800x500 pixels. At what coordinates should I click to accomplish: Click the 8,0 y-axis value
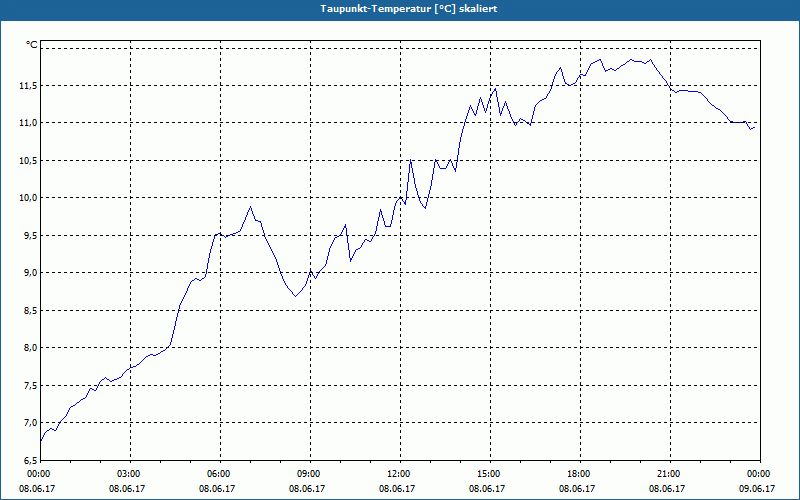pyautogui.click(x=30, y=348)
